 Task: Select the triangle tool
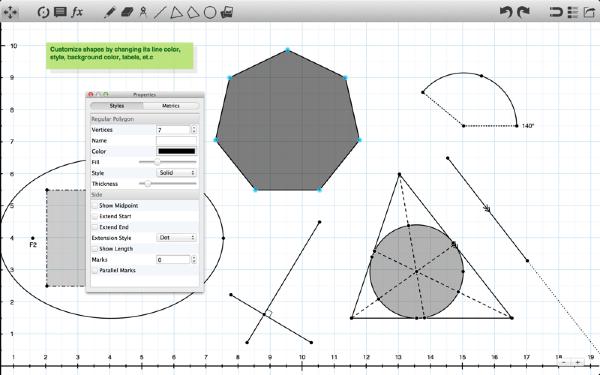pyautogui.click(x=176, y=12)
